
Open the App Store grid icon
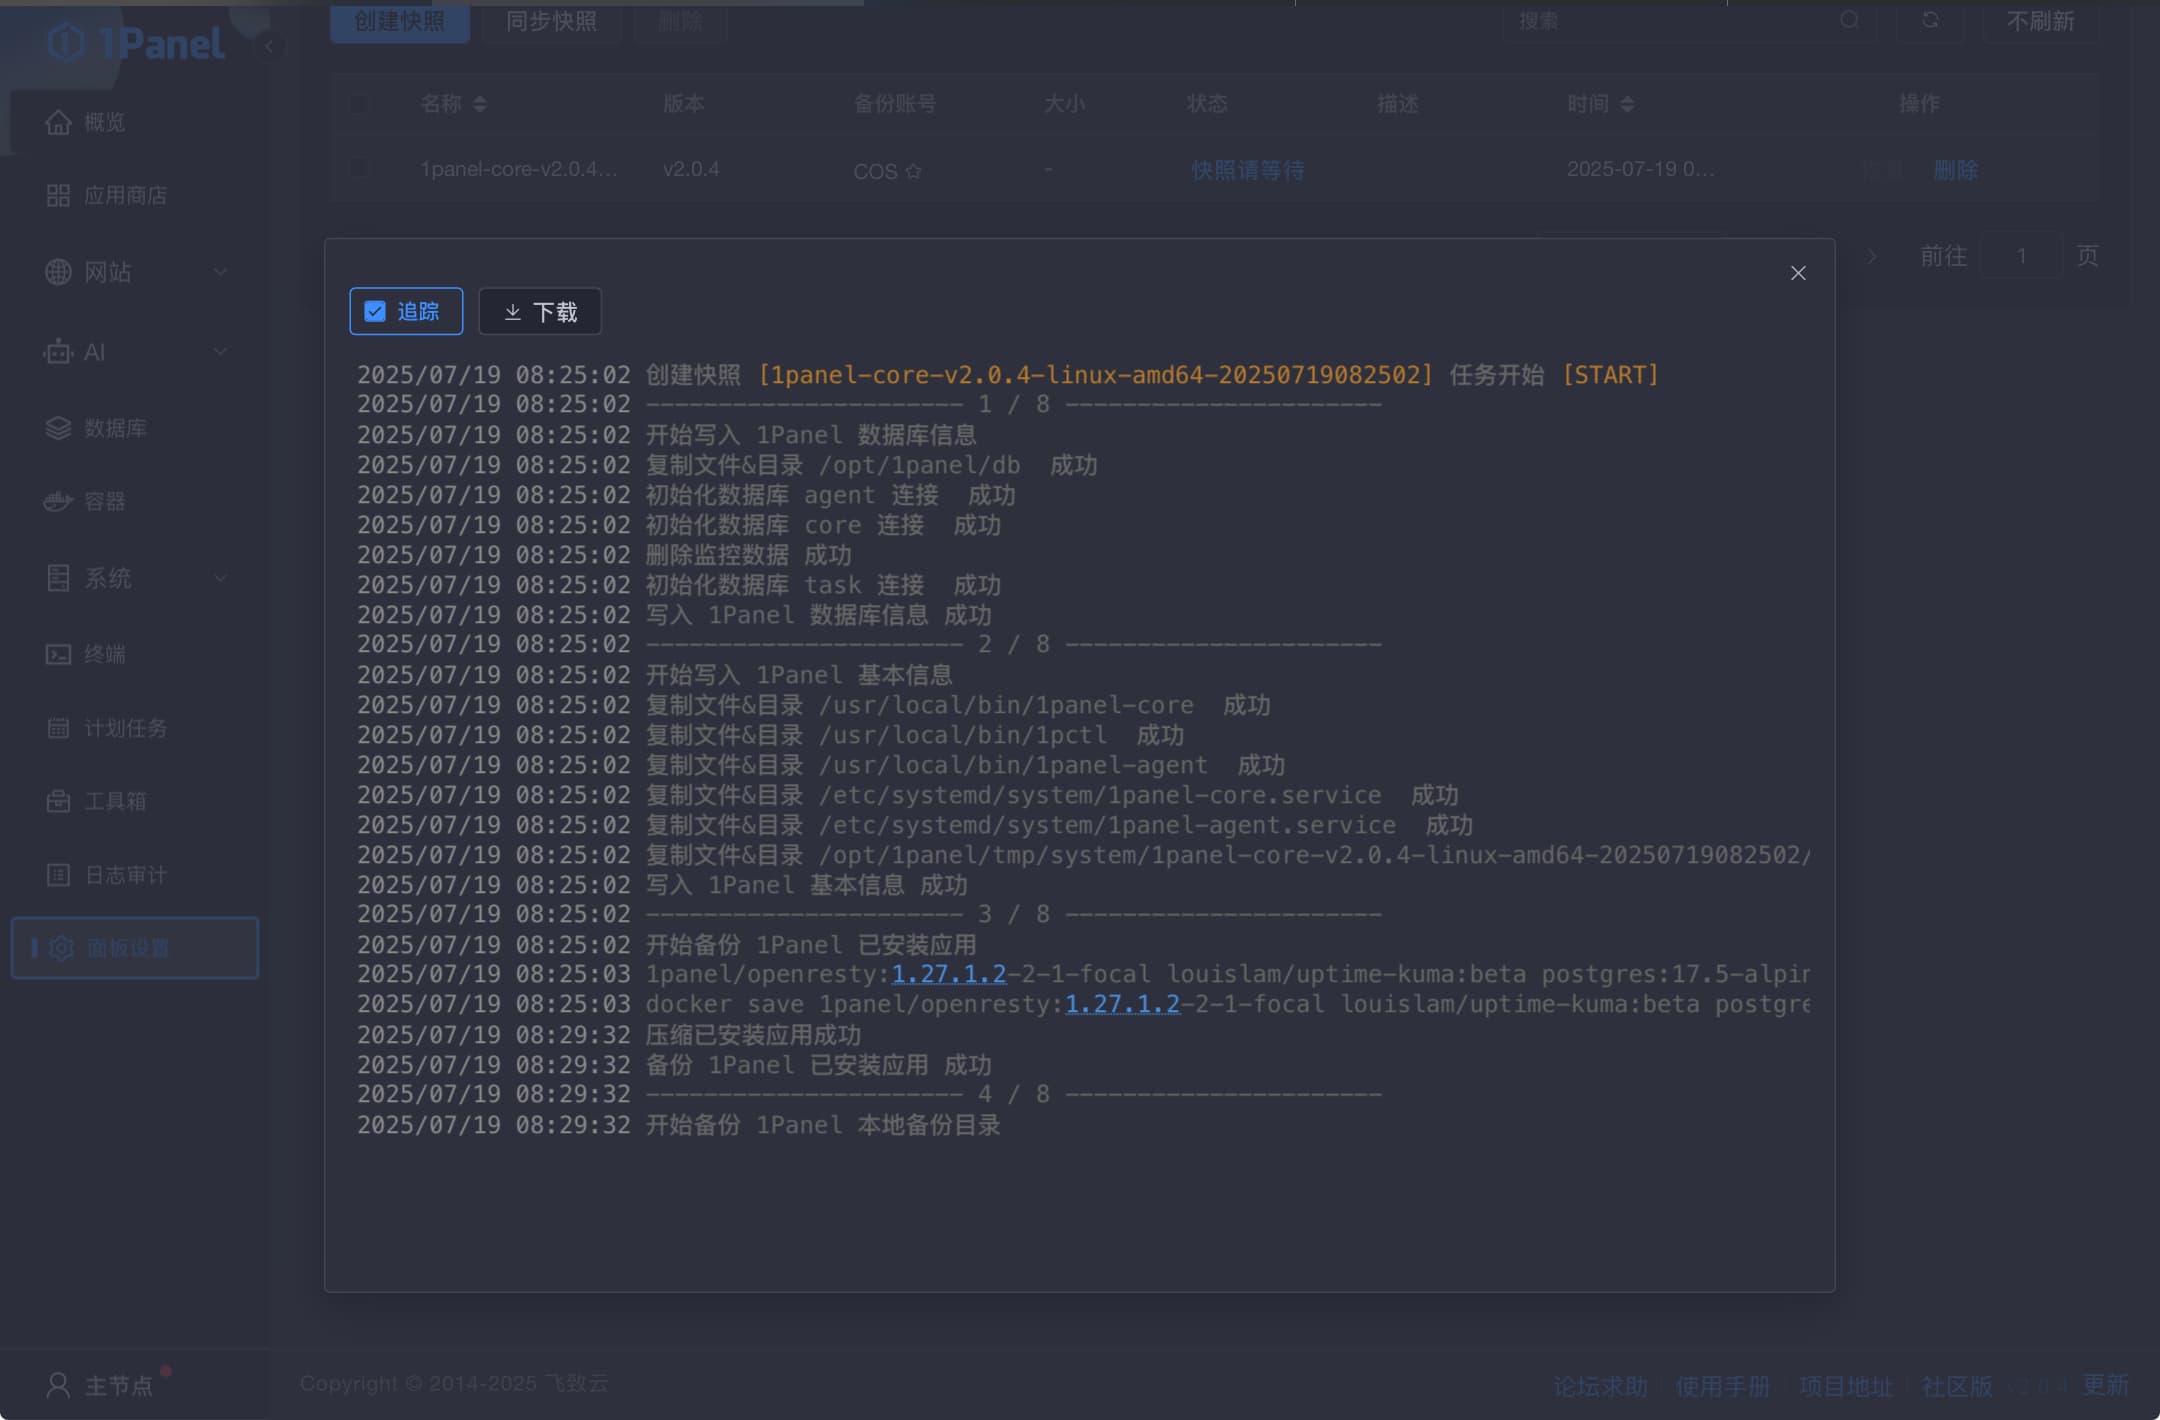coord(58,195)
